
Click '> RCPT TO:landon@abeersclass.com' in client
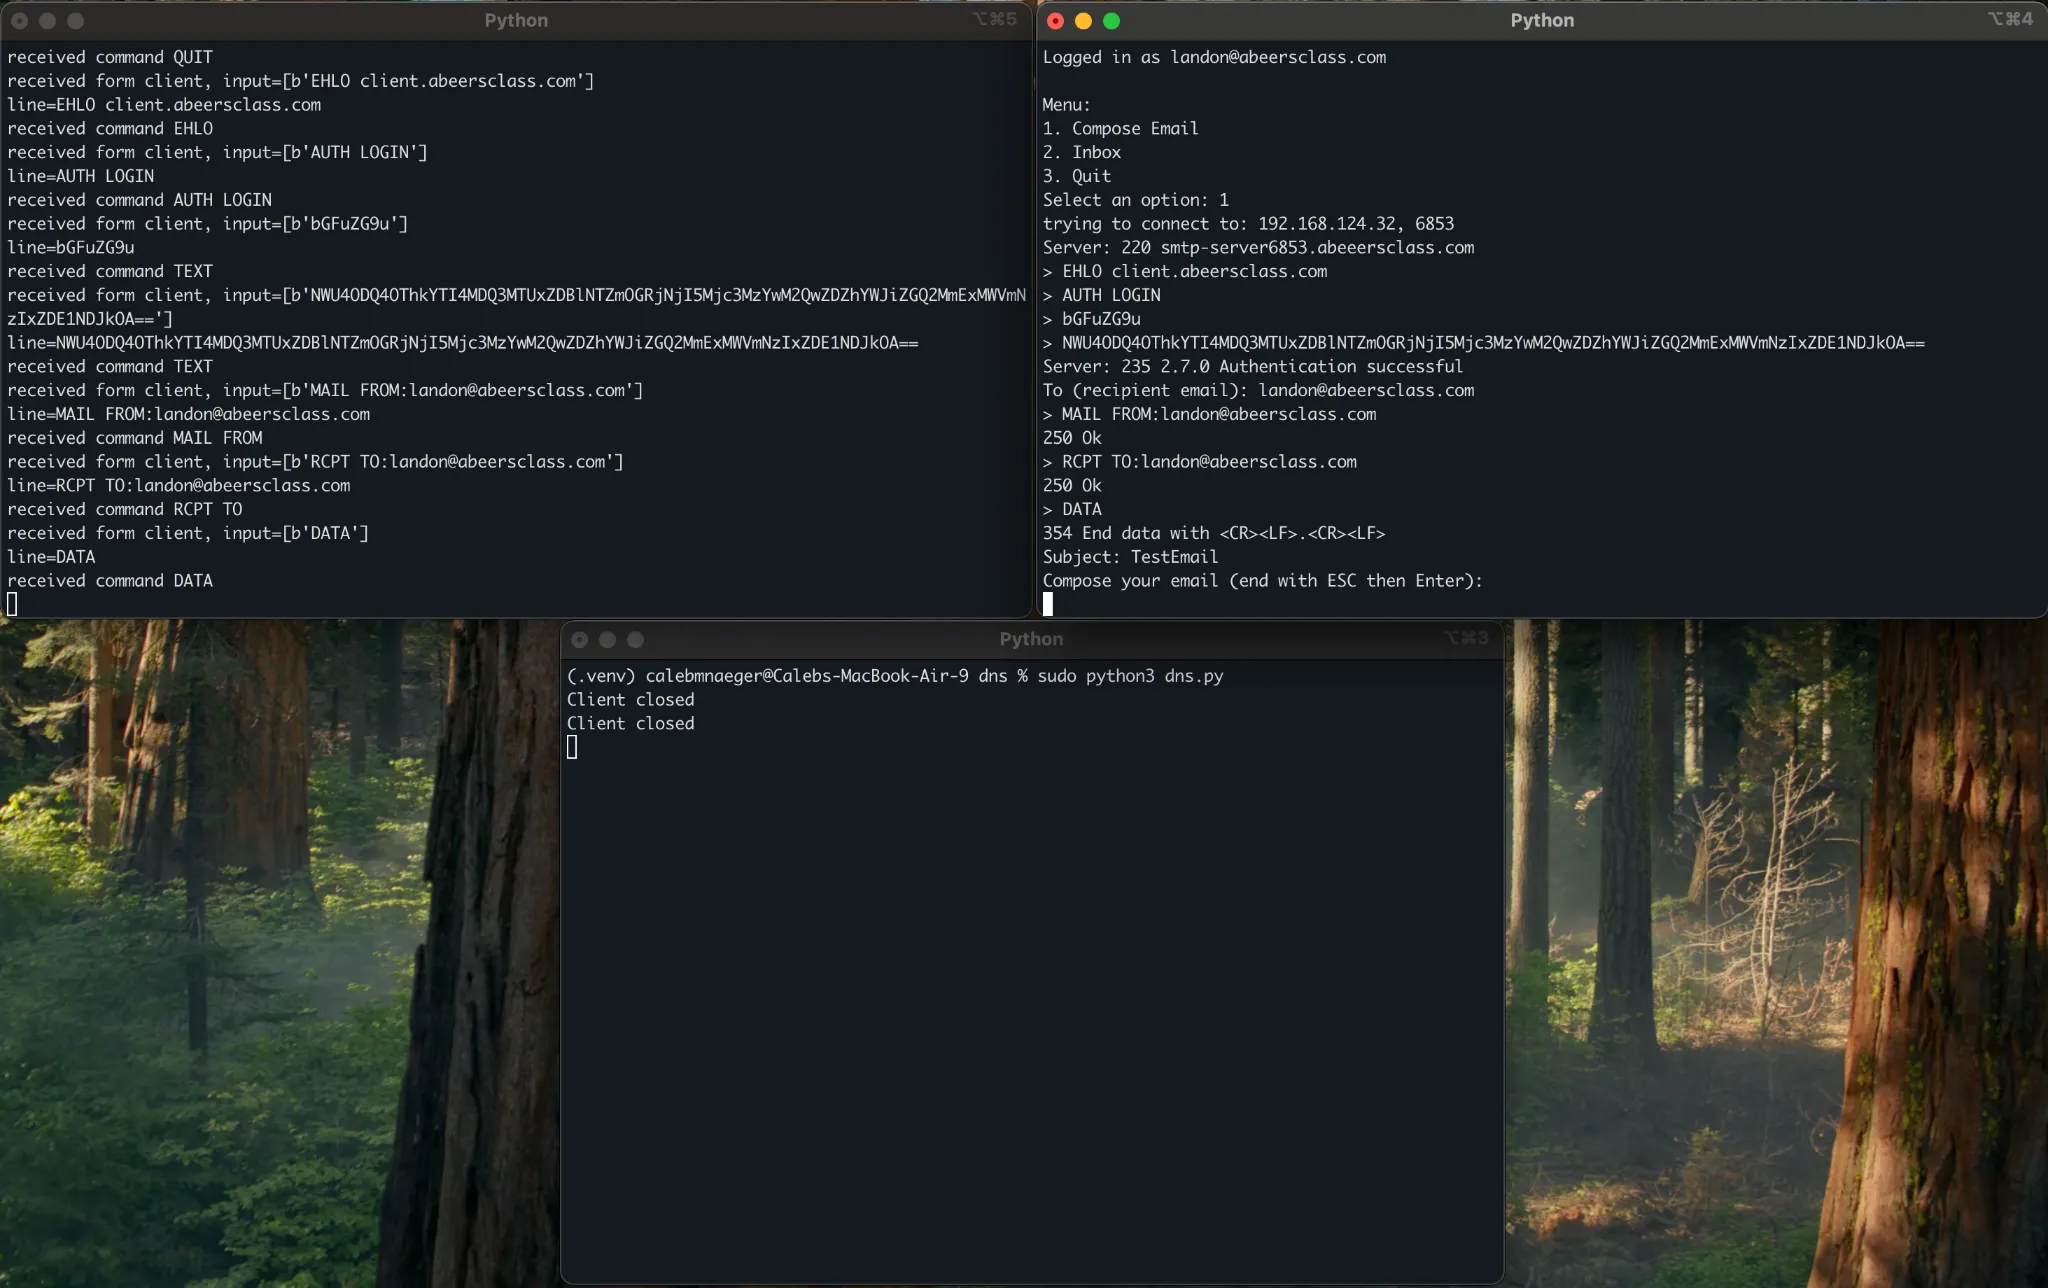click(1199, 462)
